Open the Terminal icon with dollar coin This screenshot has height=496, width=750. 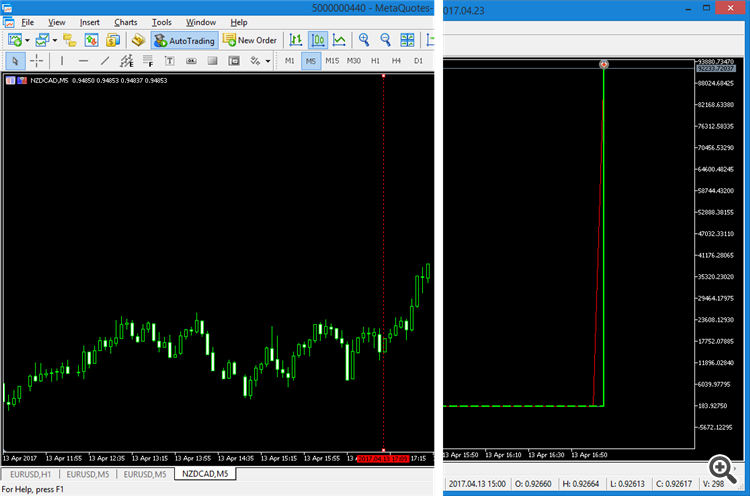click(x=113, y=40)
